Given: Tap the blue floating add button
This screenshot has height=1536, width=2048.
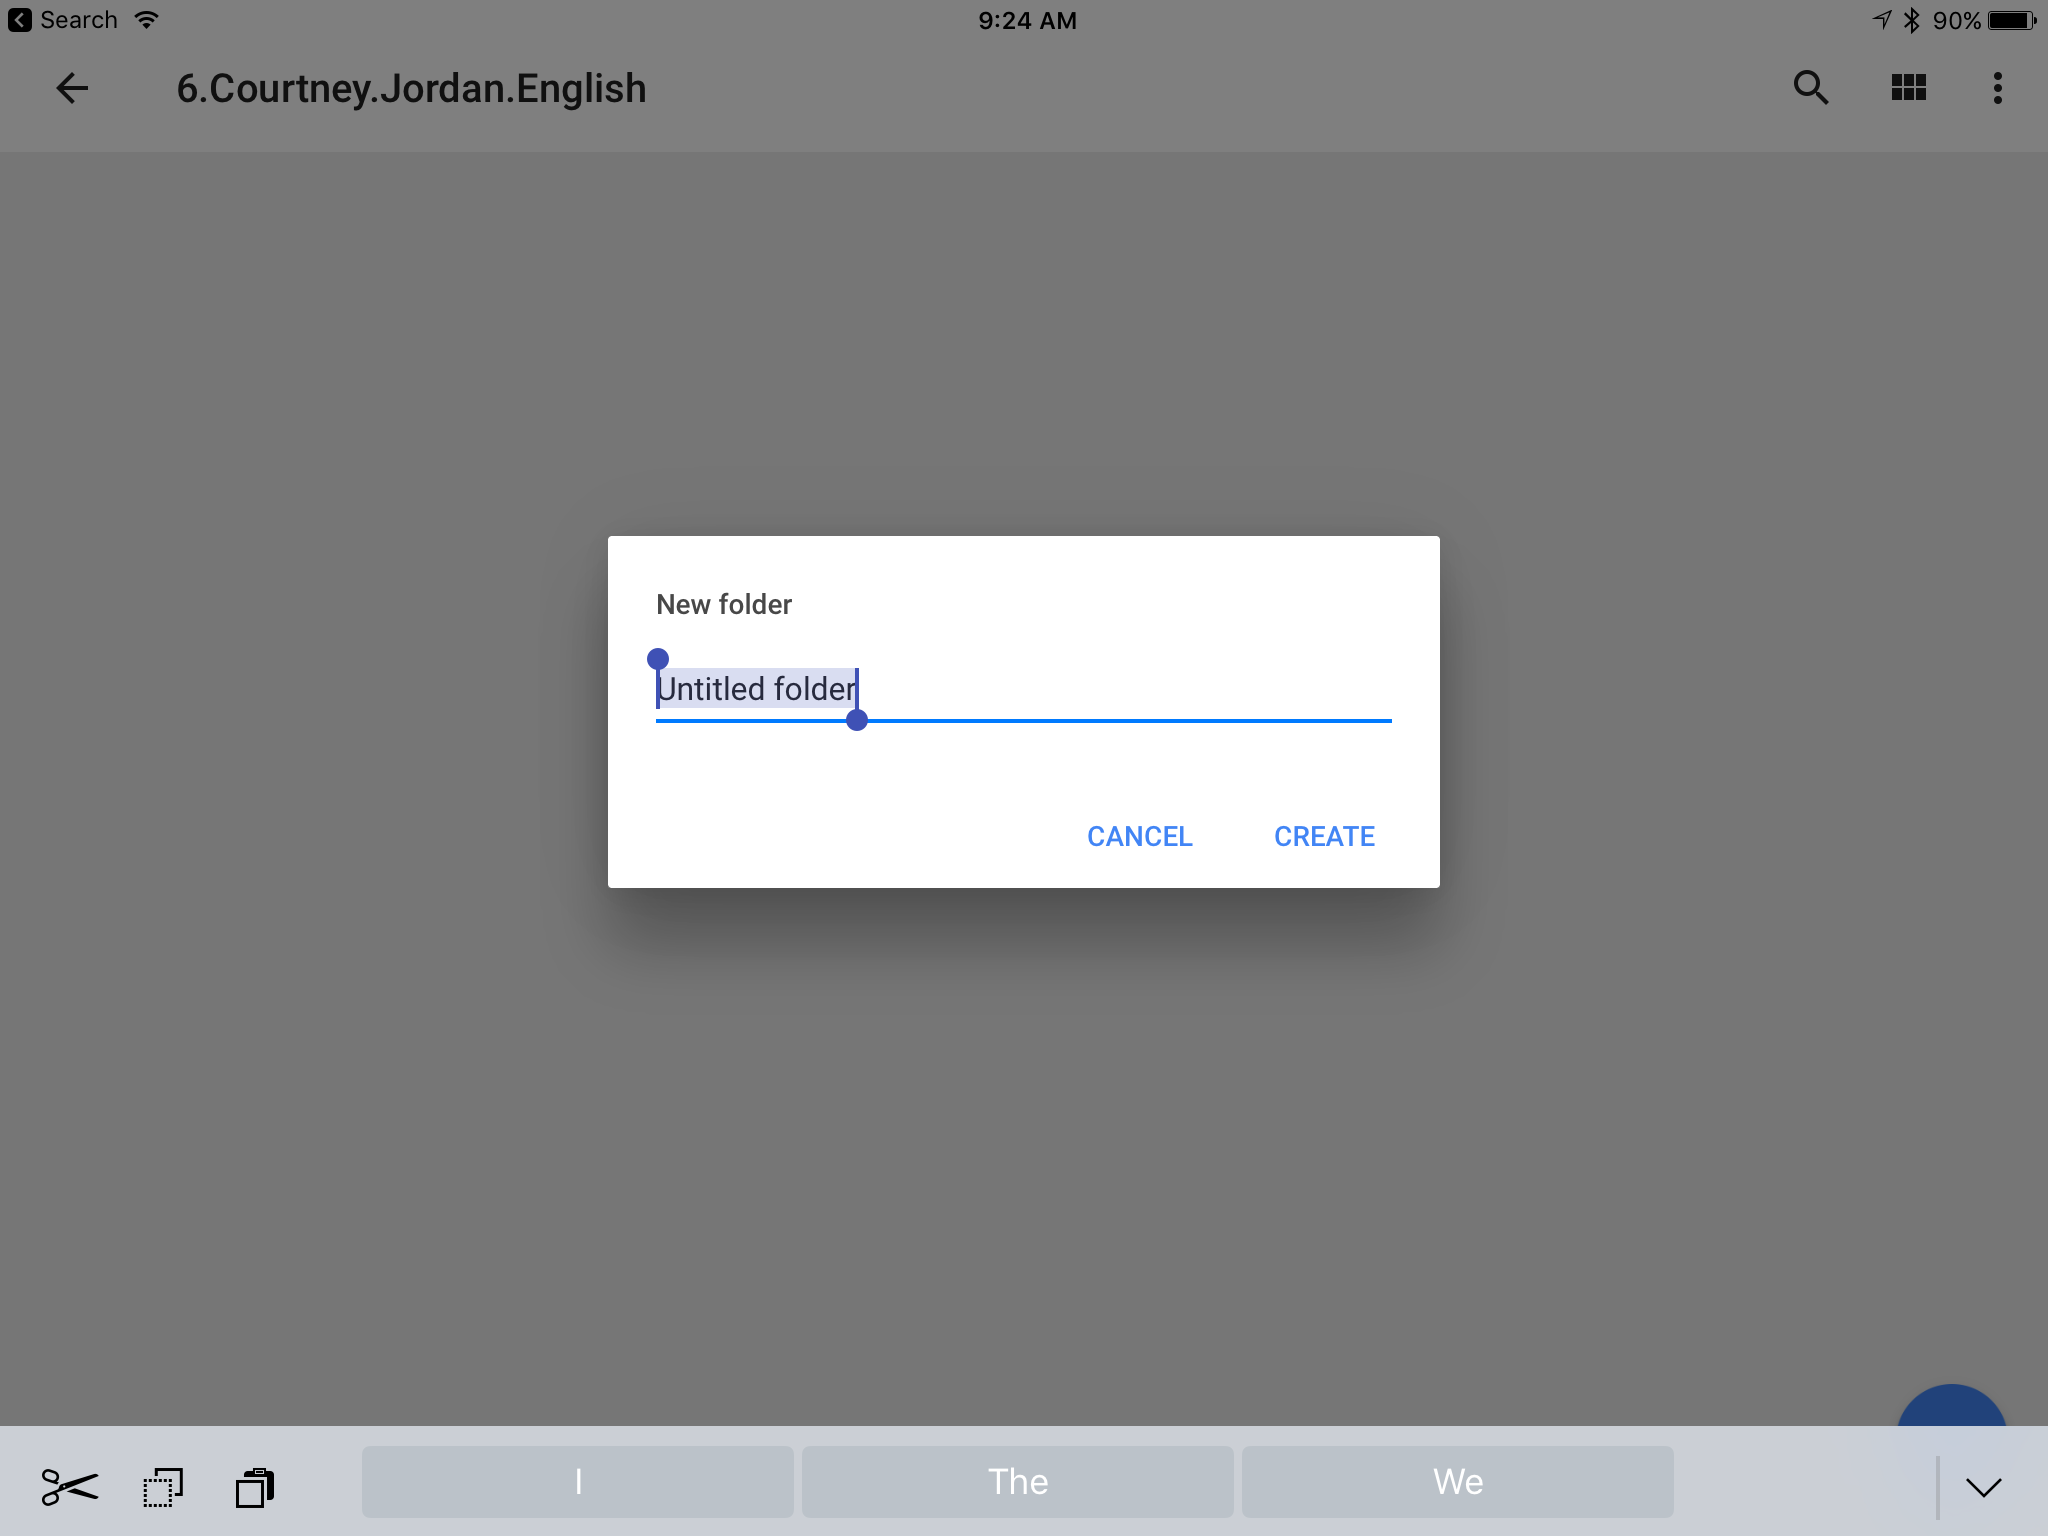Looking at the screenshot, I should (1951, 1408).
